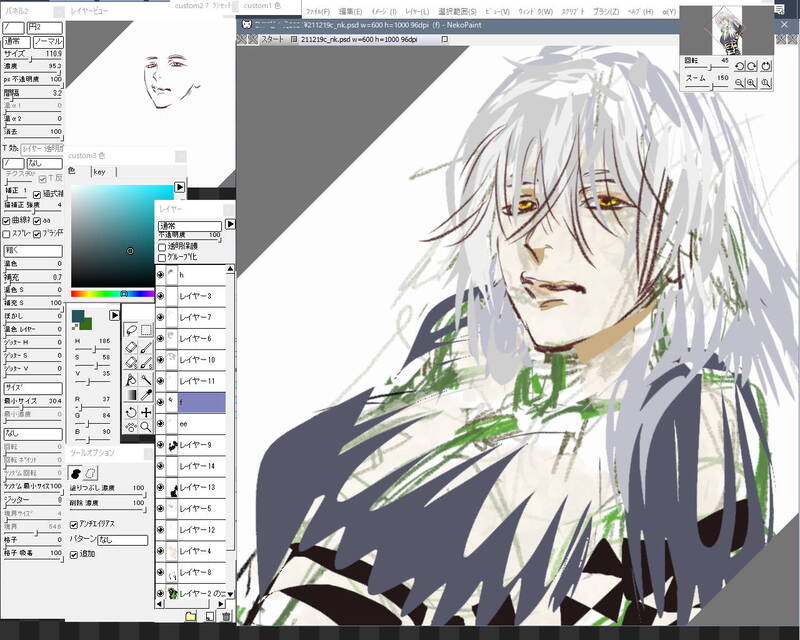
Task: Select the Eraser tool
Action: pos(131,347)
